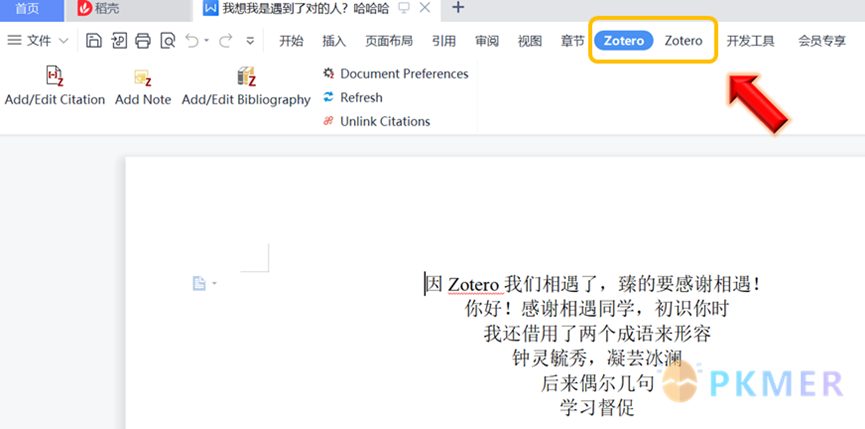This screenshot has height=429, width=865.
Task: Click the monitor icon on the document tab
Action: pyautogui.click(x=404, y=8)
